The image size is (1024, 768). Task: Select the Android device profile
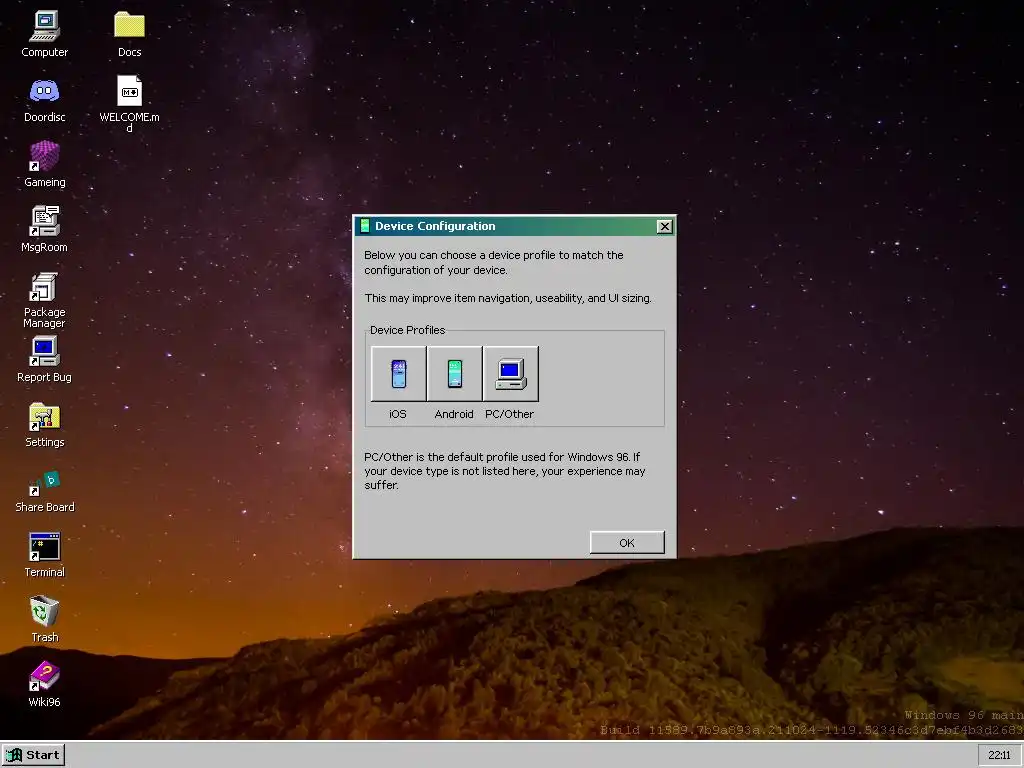pyautogui.click(x=455, y=374)
